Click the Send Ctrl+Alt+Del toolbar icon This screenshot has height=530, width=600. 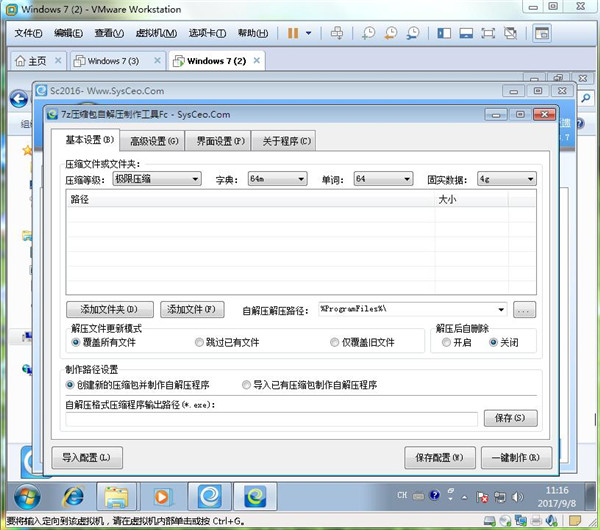pyautogui.click(x=337, y=33)
